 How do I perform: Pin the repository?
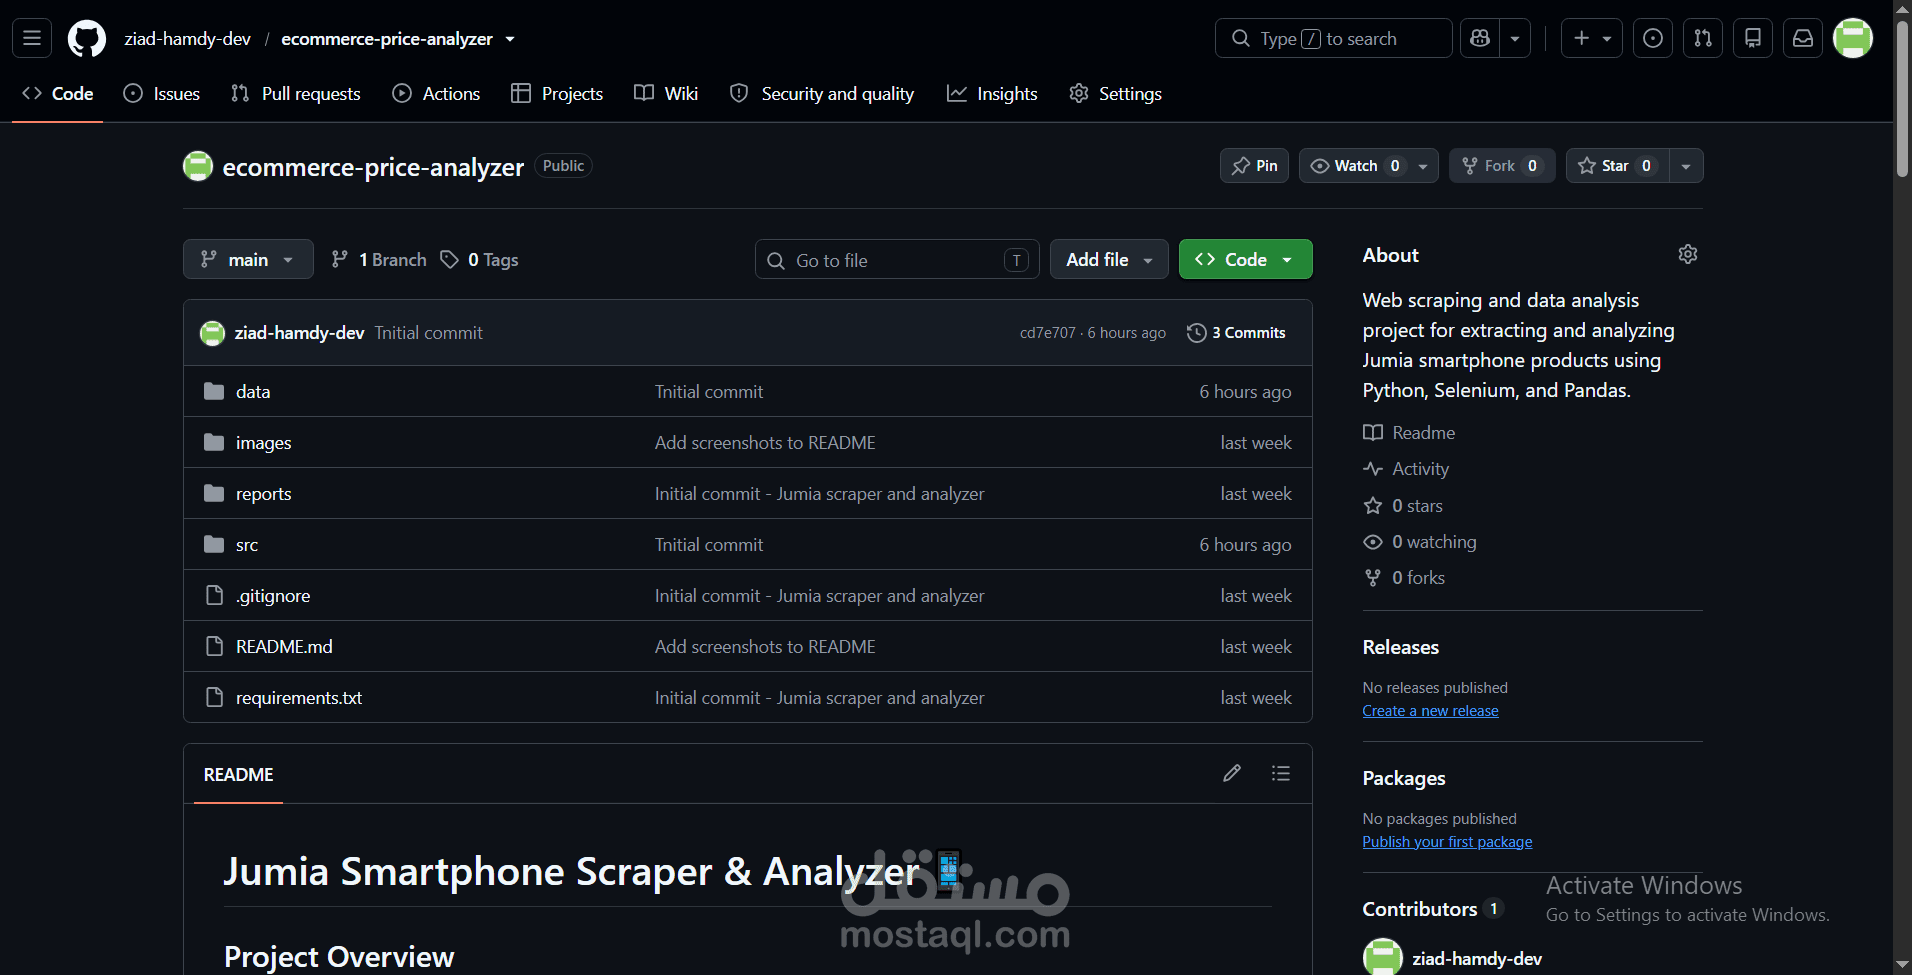[1254, 166]
